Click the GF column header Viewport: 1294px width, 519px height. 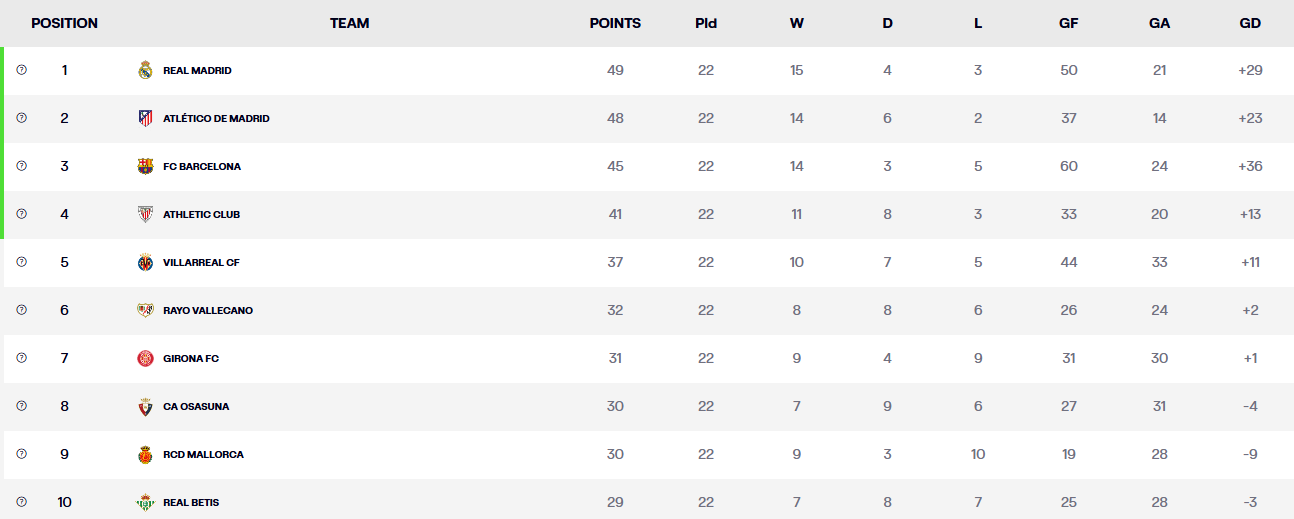1068,23
